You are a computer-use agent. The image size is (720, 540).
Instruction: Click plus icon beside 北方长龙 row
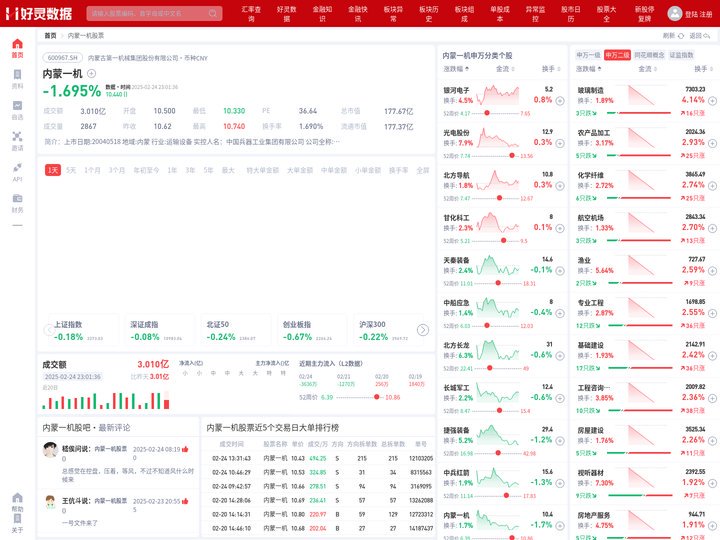pos(560,355)
